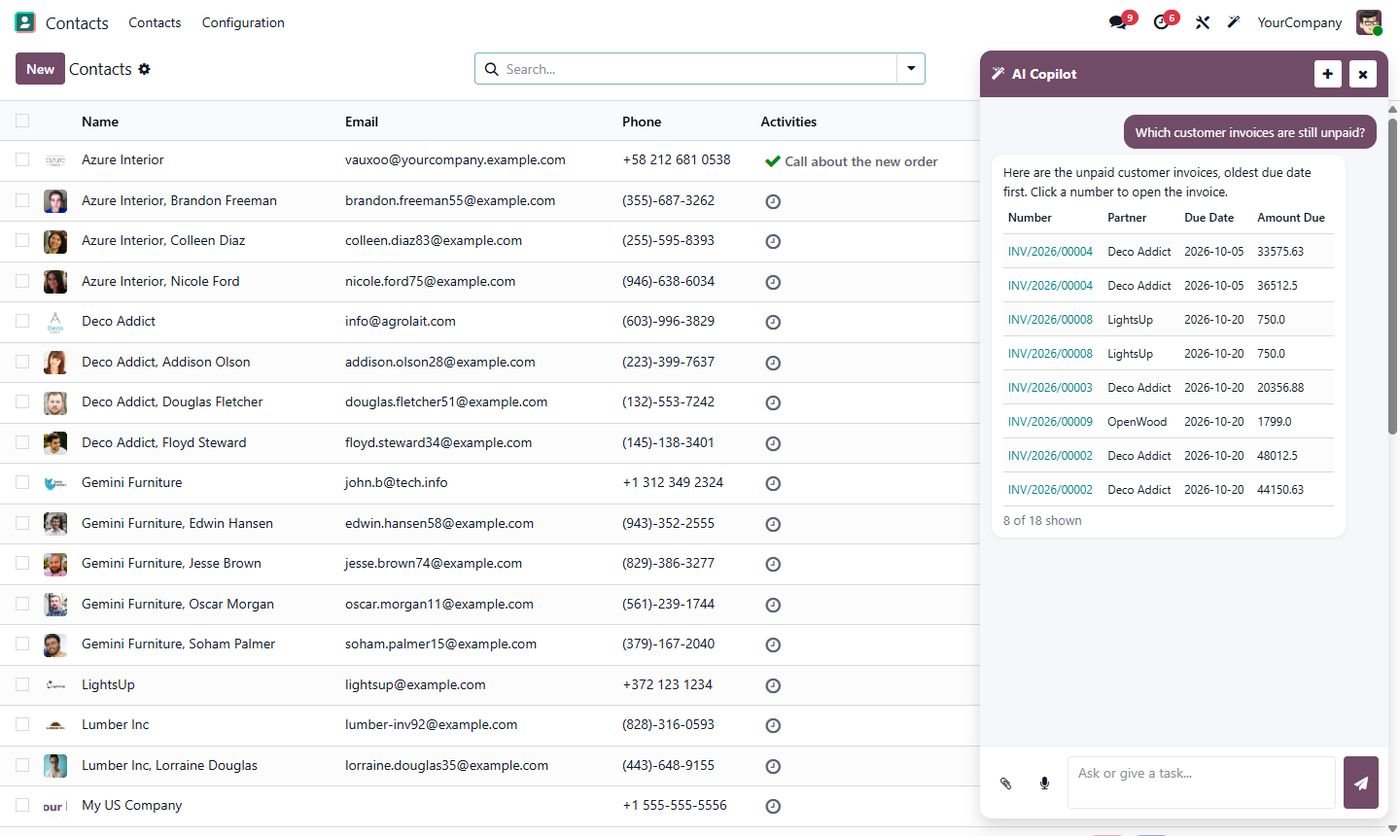1400x836 pixels.
Task: Create a new contact with New button
Action: (x=40, y=69)
